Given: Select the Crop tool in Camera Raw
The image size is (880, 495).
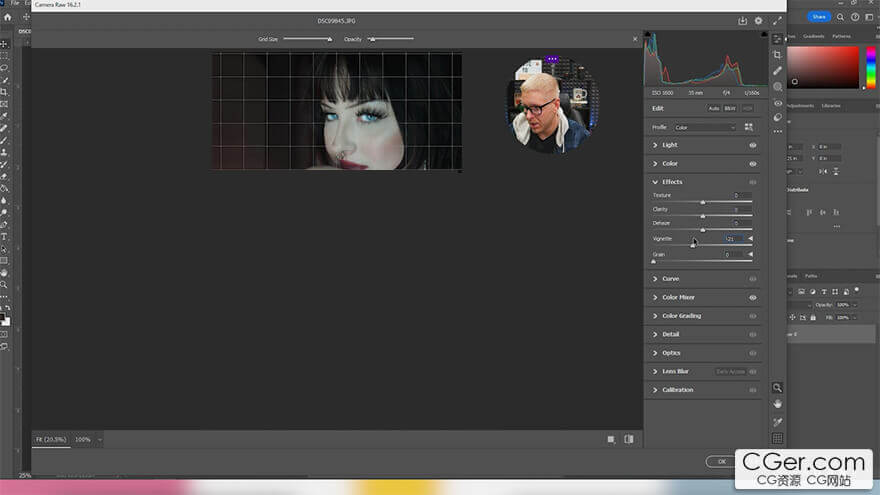Looking at the screenshot, I should coord(777,54).
